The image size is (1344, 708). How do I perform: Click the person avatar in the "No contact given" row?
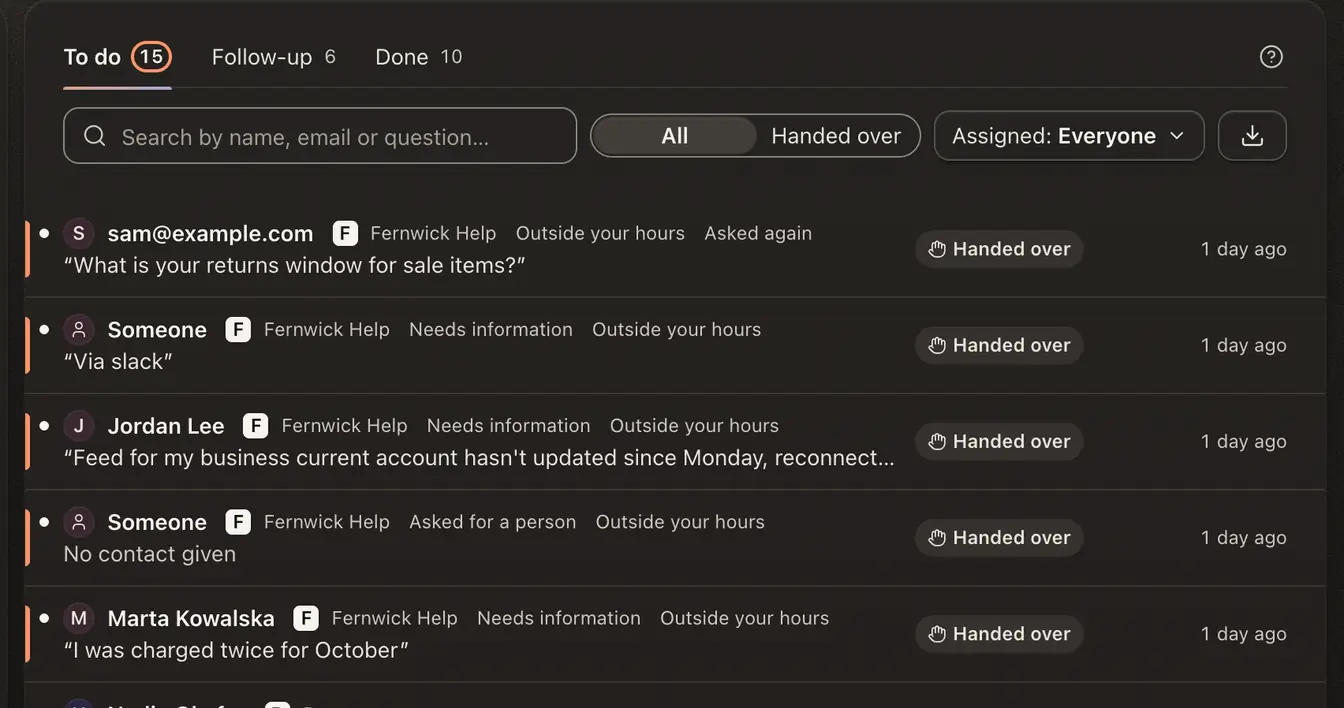(79, 521)
